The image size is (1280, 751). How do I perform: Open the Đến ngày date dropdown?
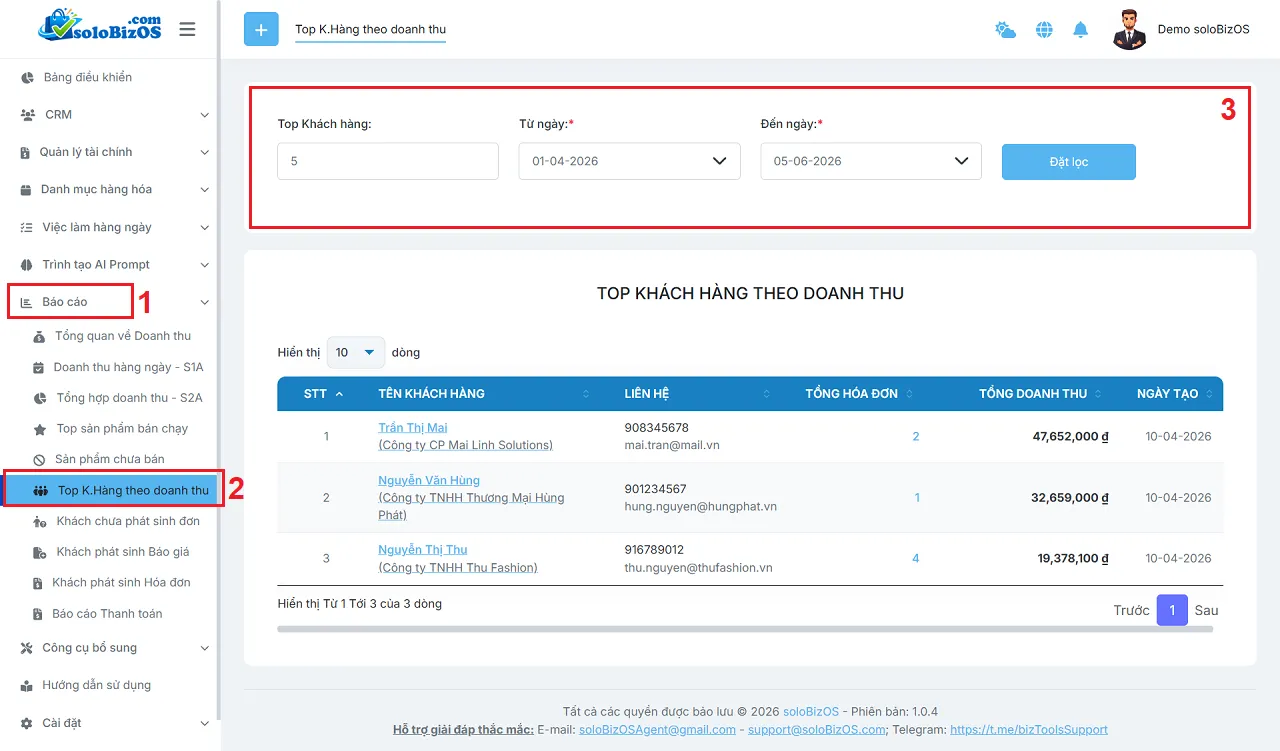click(871, 161)
